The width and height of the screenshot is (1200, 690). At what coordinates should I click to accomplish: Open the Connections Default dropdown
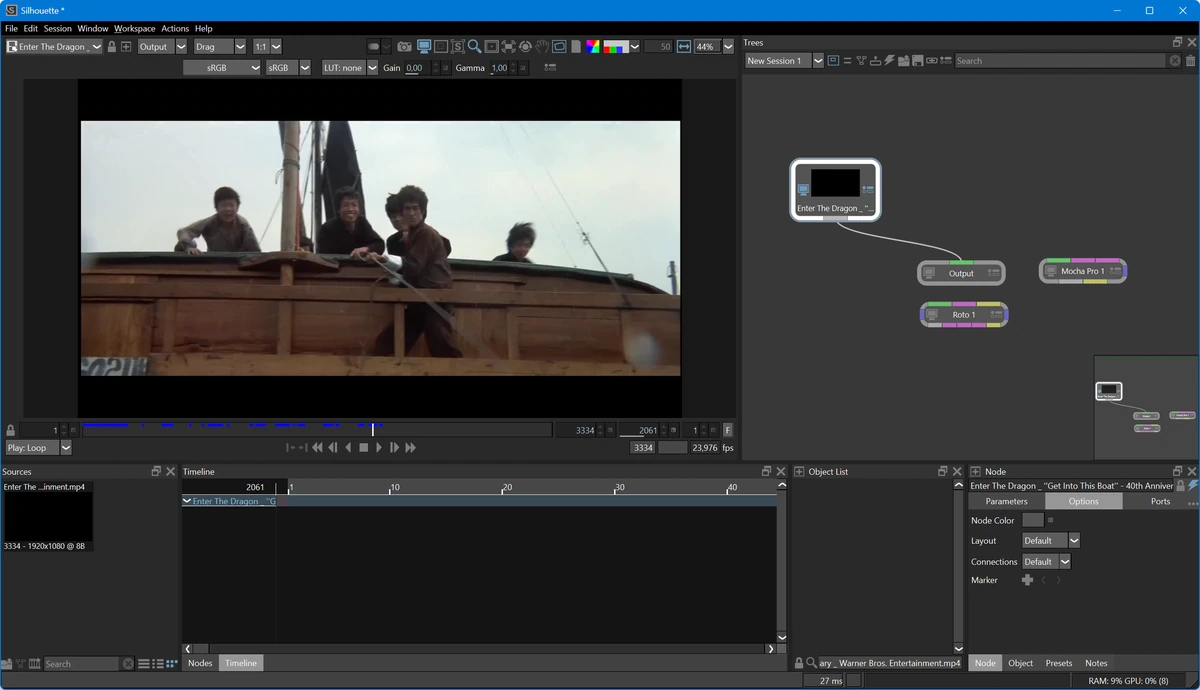[1046, 562]
